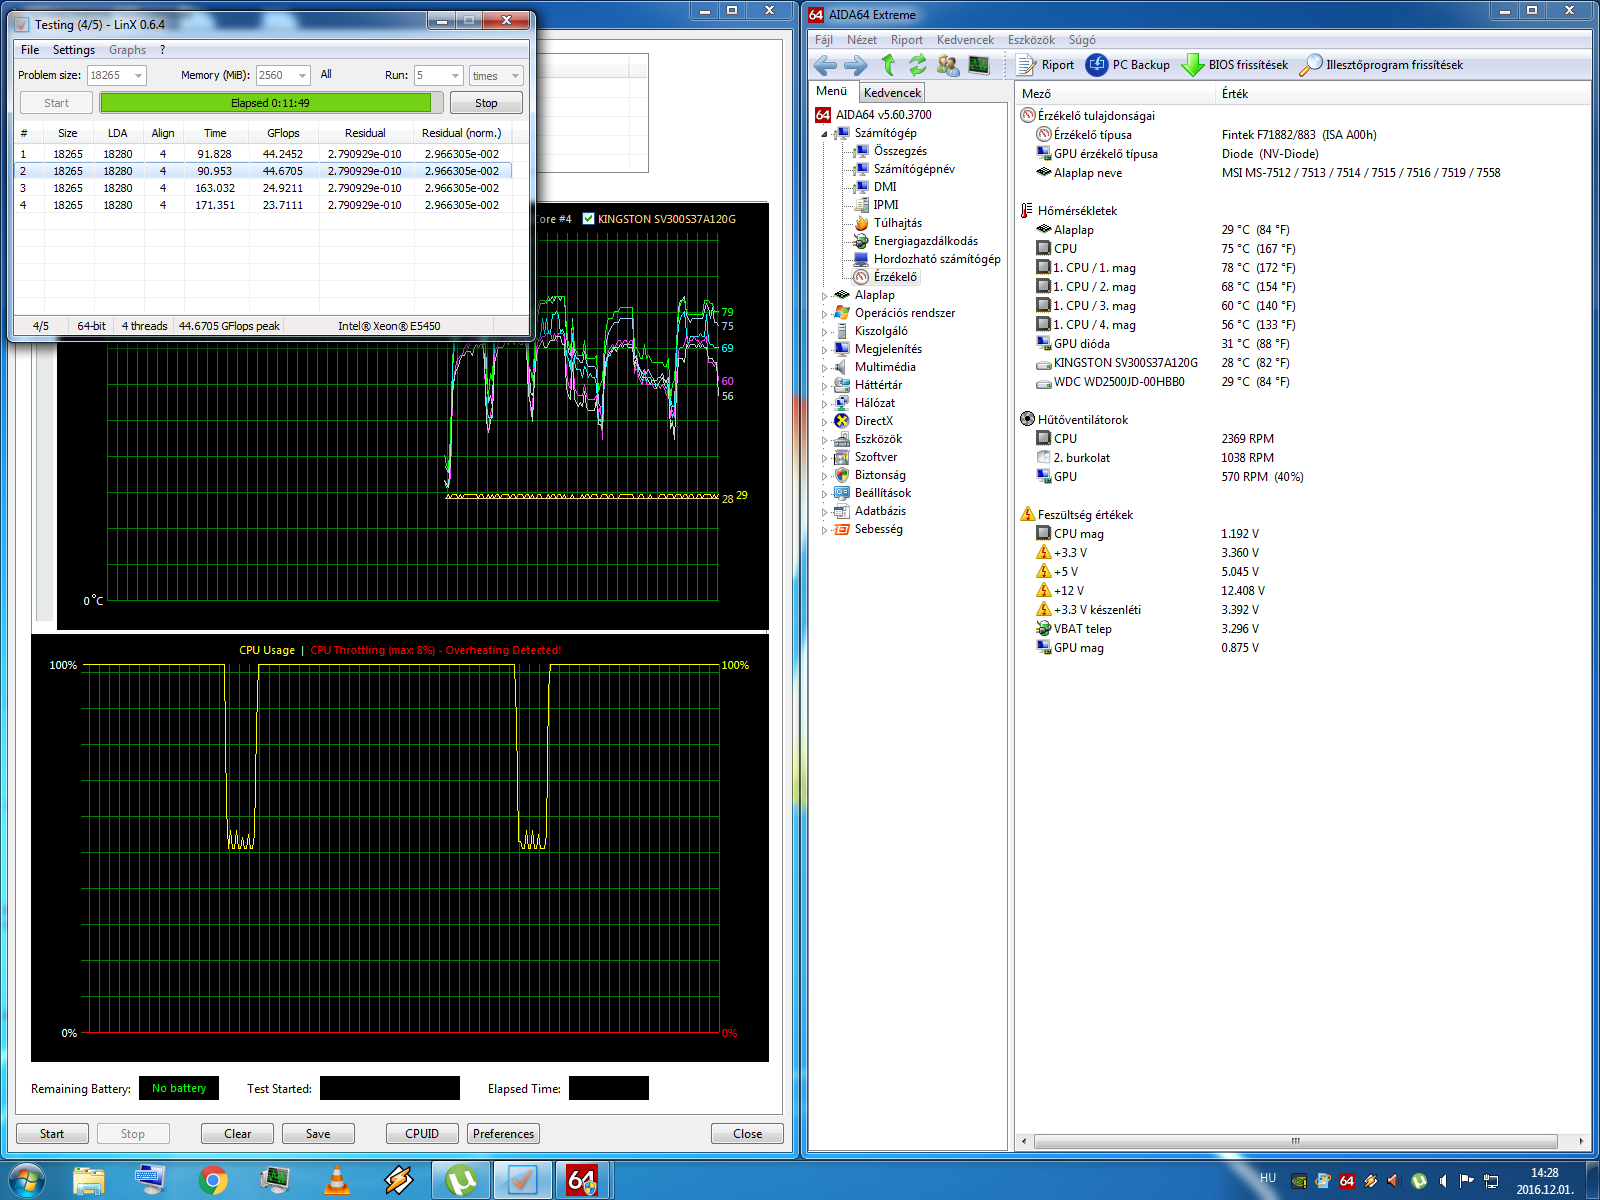Go forward with AIDA64 right arrow icon
1600x1200 pixels.
click(x=856, y=65)
